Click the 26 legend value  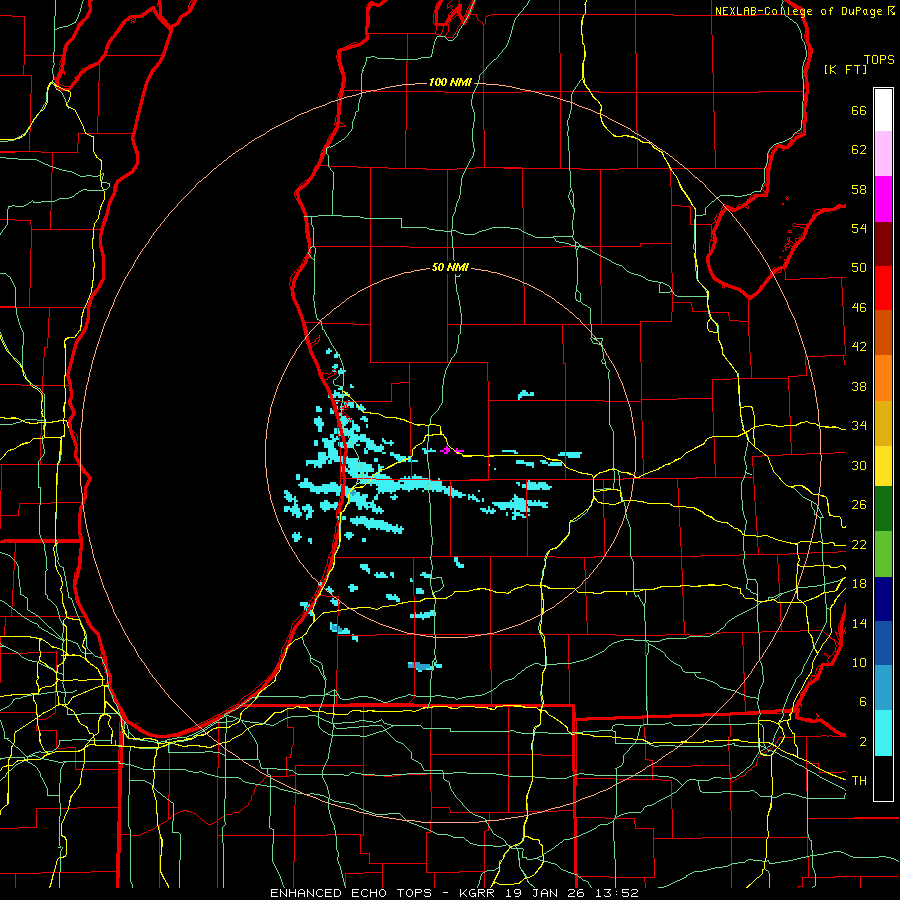(859, 505)
